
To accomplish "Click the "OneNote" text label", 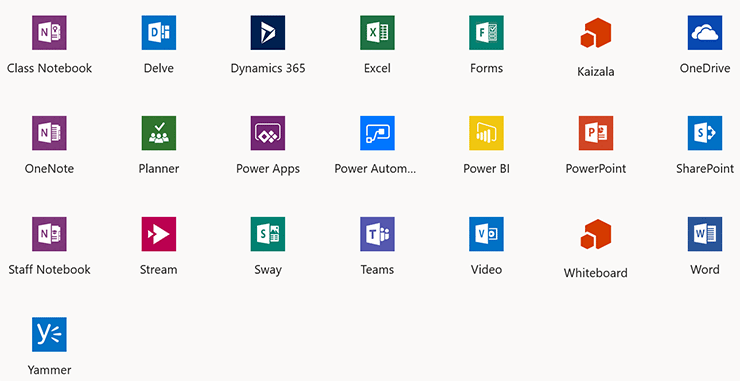I will click(x=49, y=169).
